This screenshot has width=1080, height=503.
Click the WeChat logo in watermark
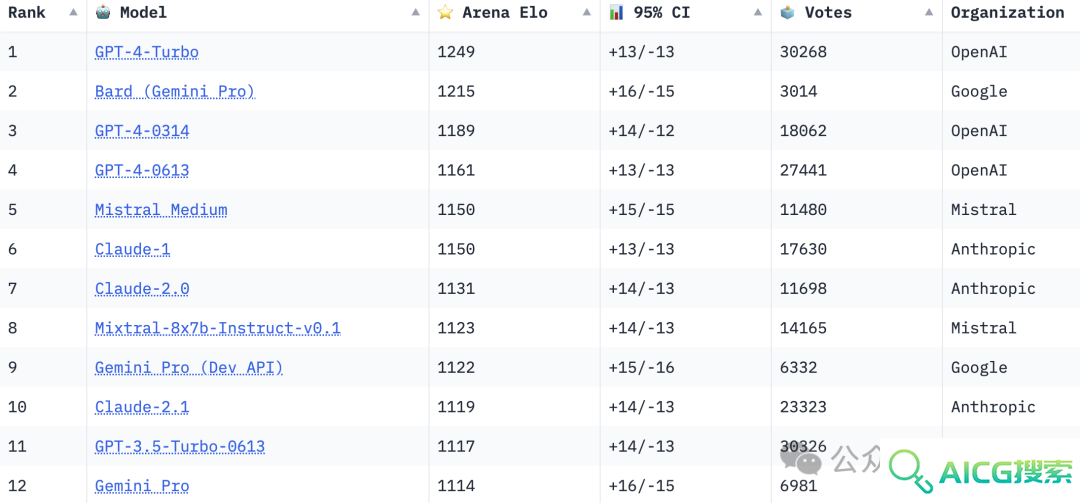(x=802, y=458)
